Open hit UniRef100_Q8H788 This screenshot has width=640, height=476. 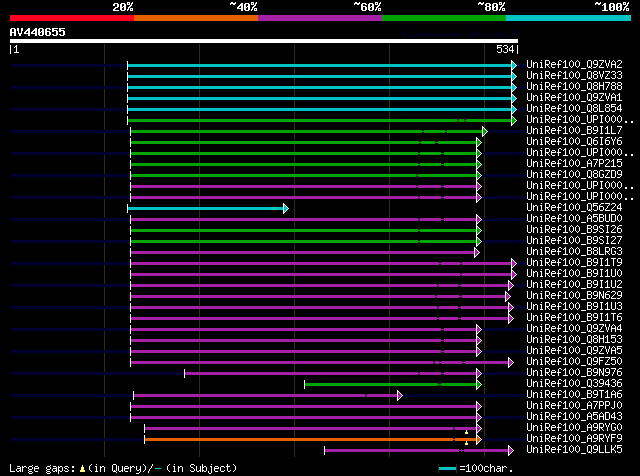pos(574,87)
